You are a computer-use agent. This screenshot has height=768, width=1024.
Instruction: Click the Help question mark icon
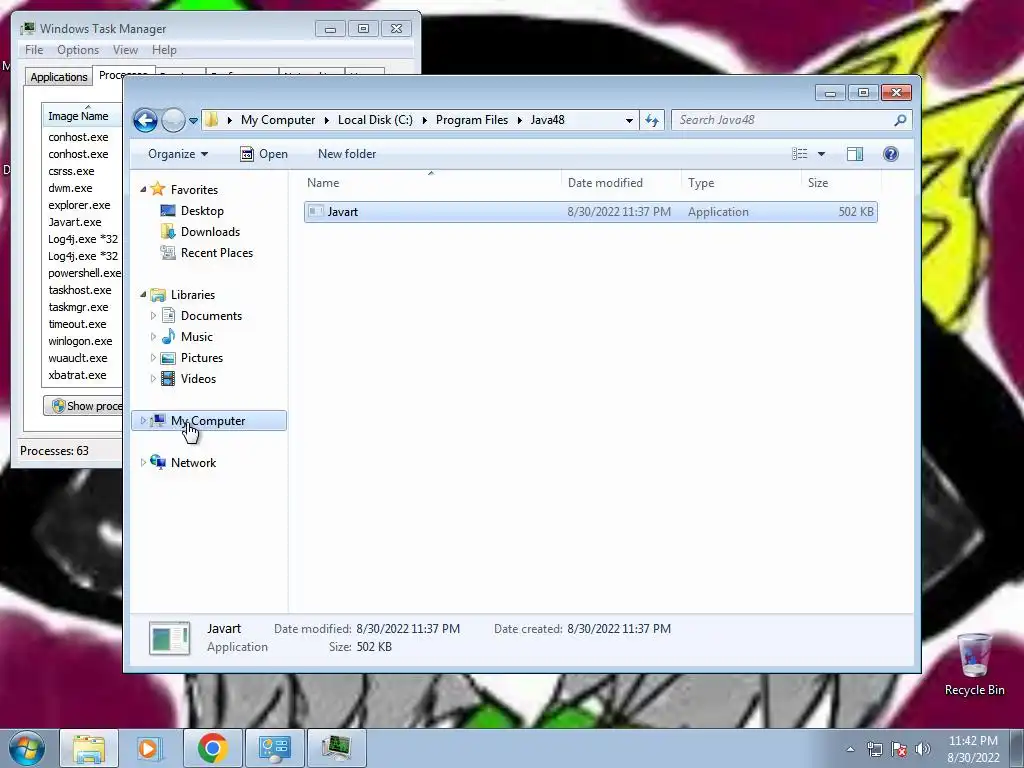click(x=890, y=154)
